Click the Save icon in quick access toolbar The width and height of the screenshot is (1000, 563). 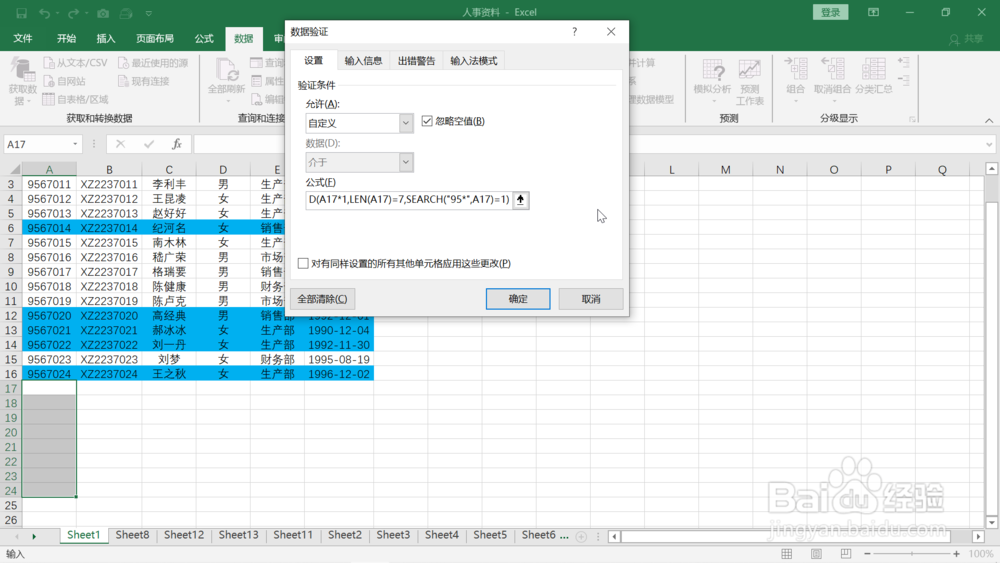coord(21,13)
